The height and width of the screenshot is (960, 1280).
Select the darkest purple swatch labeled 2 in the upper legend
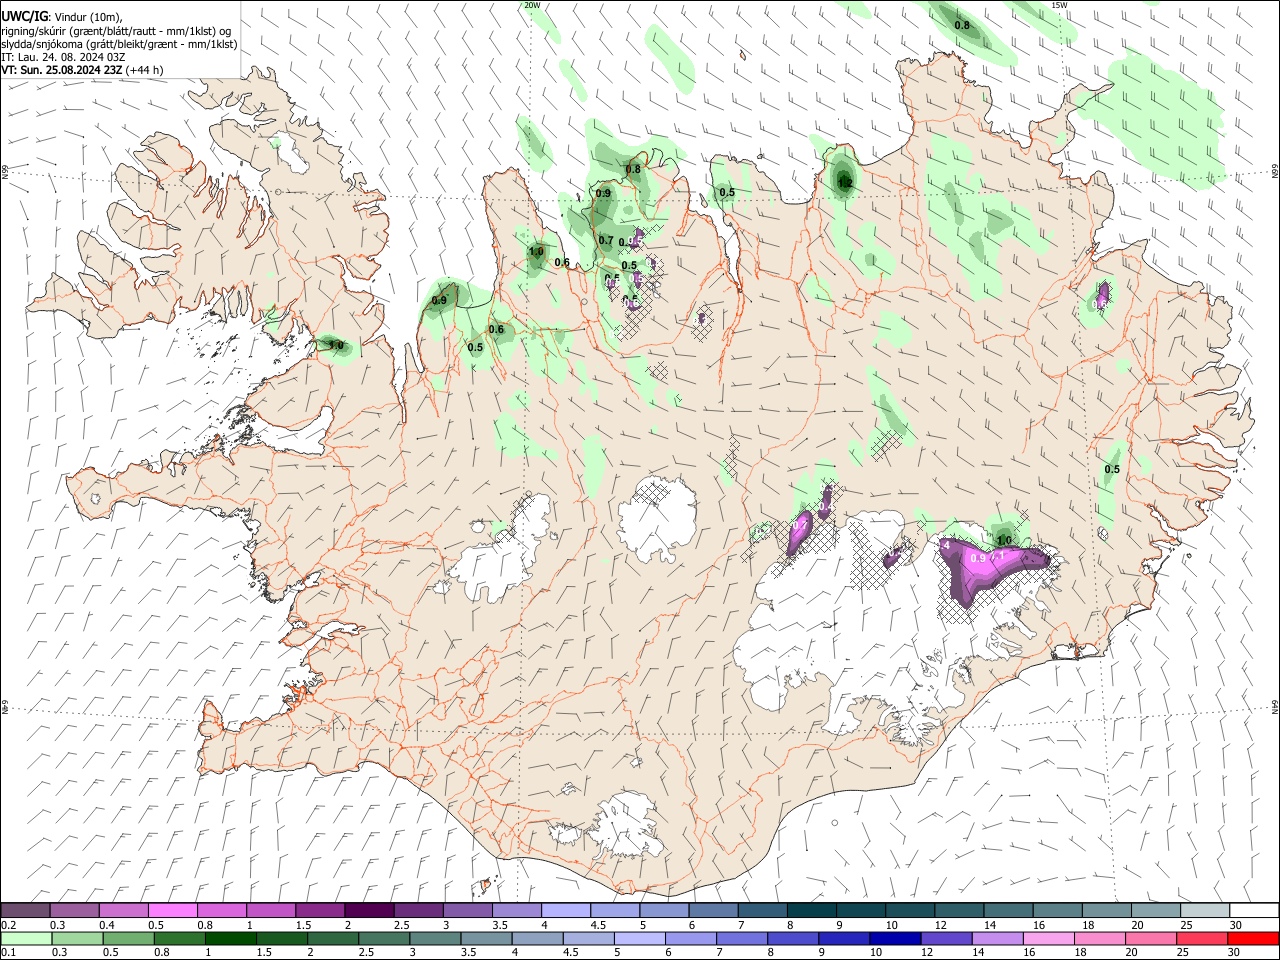(369, 910)
